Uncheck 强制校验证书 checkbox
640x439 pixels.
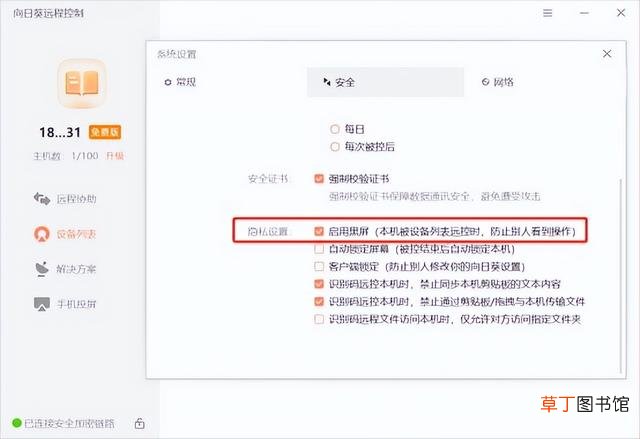[x=319, y=179]
